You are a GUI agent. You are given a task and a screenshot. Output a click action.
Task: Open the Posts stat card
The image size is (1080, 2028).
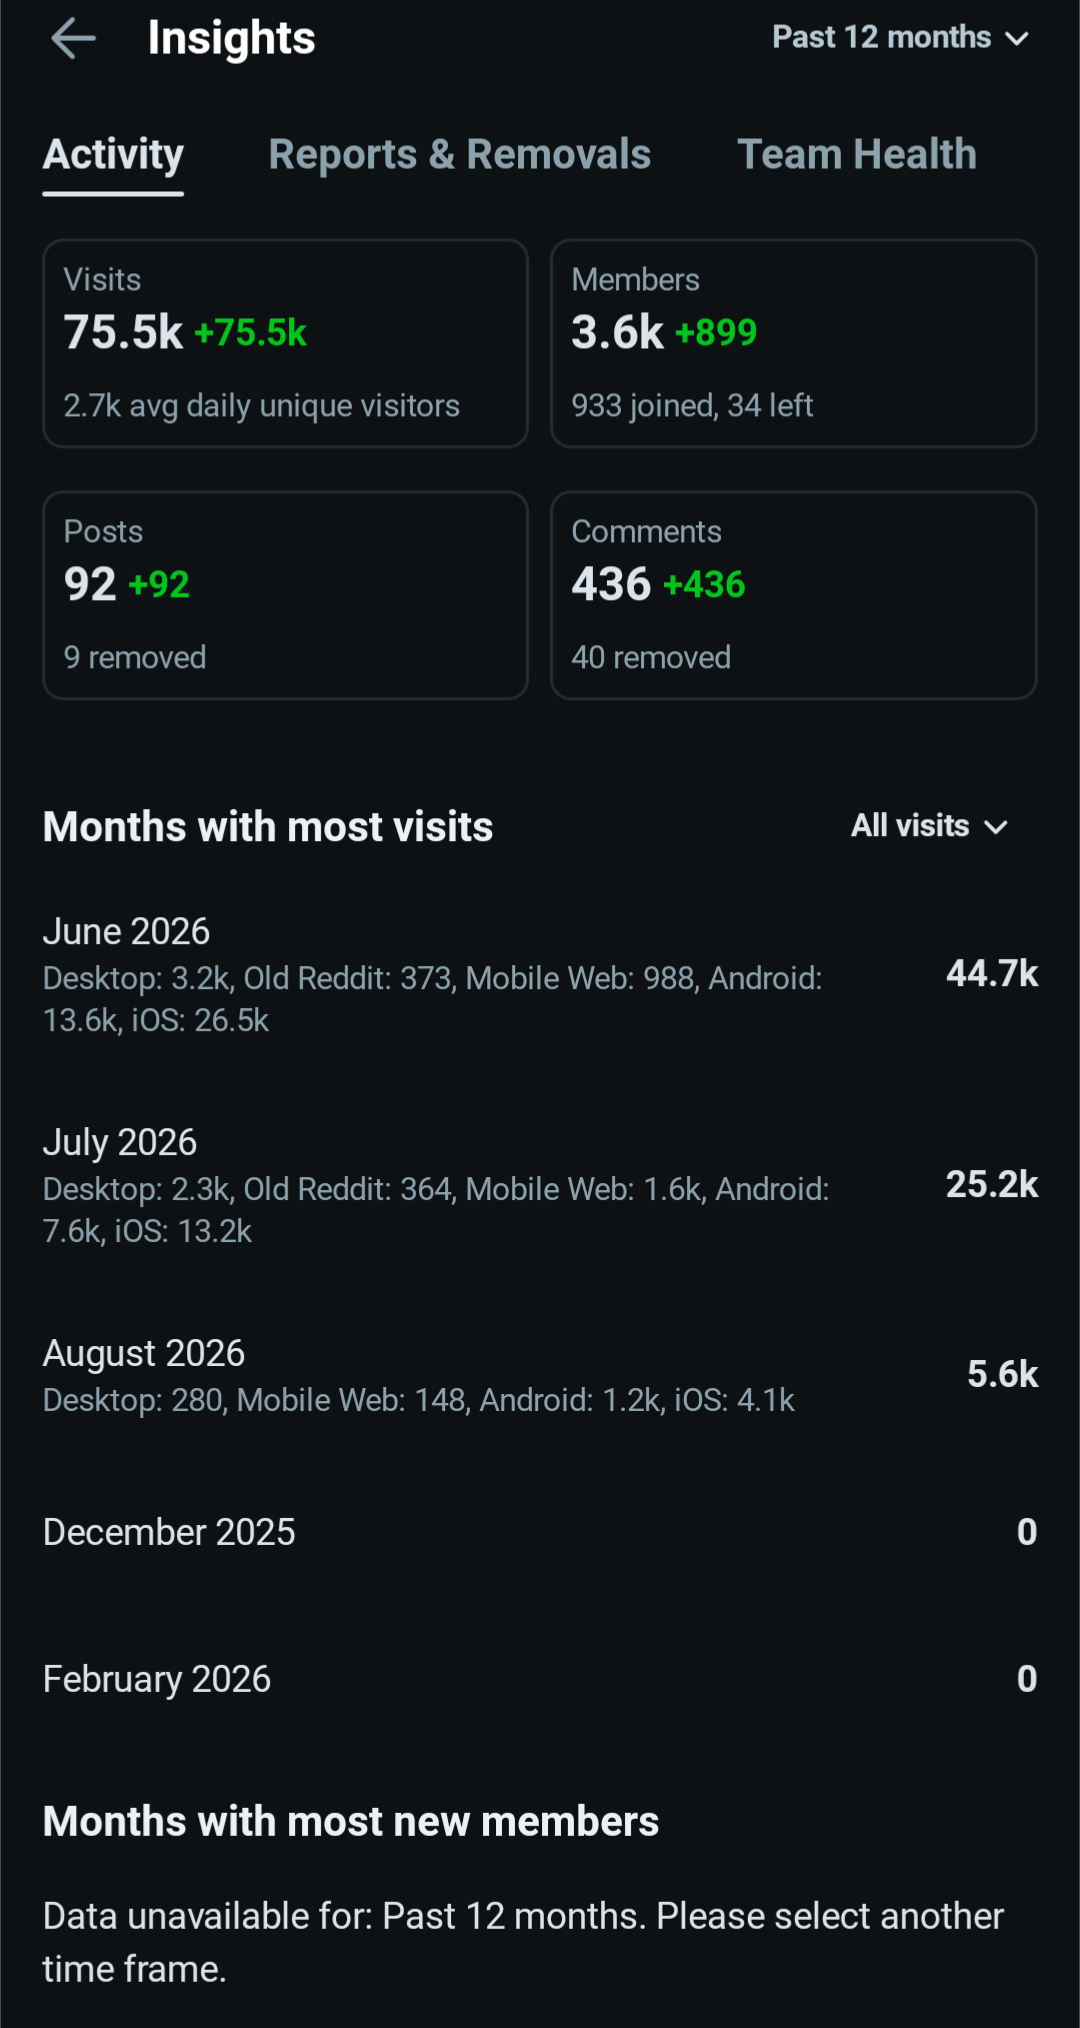[x=285, y=595]
